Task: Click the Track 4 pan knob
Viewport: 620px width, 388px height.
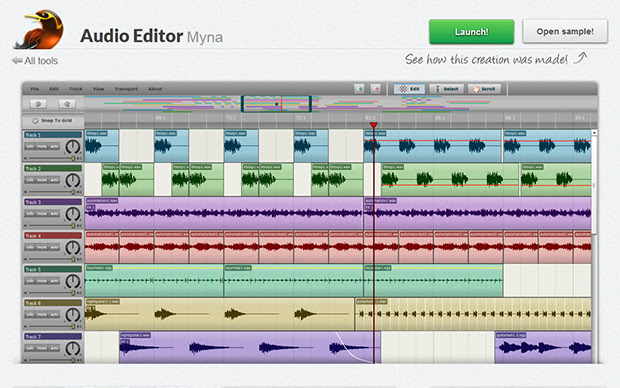Action: click(72, 248)
